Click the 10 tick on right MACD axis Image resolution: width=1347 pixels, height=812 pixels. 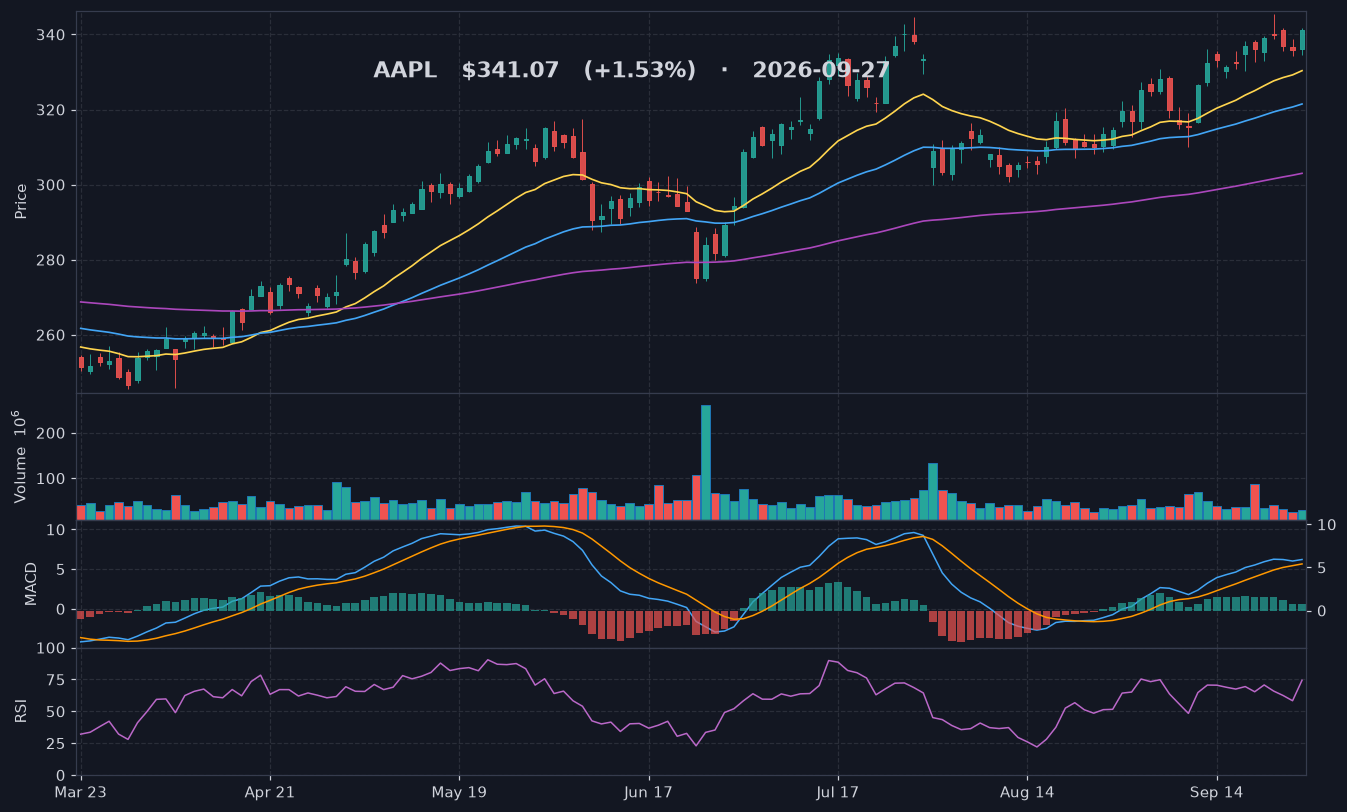pyautogui.click(x=1326, y=524)
